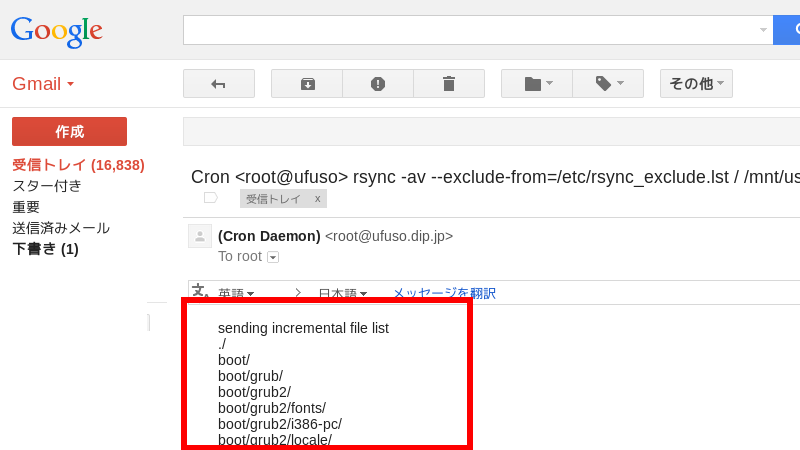
Task: Open the その他 more actions dropdown
Action: click(696, 84)
